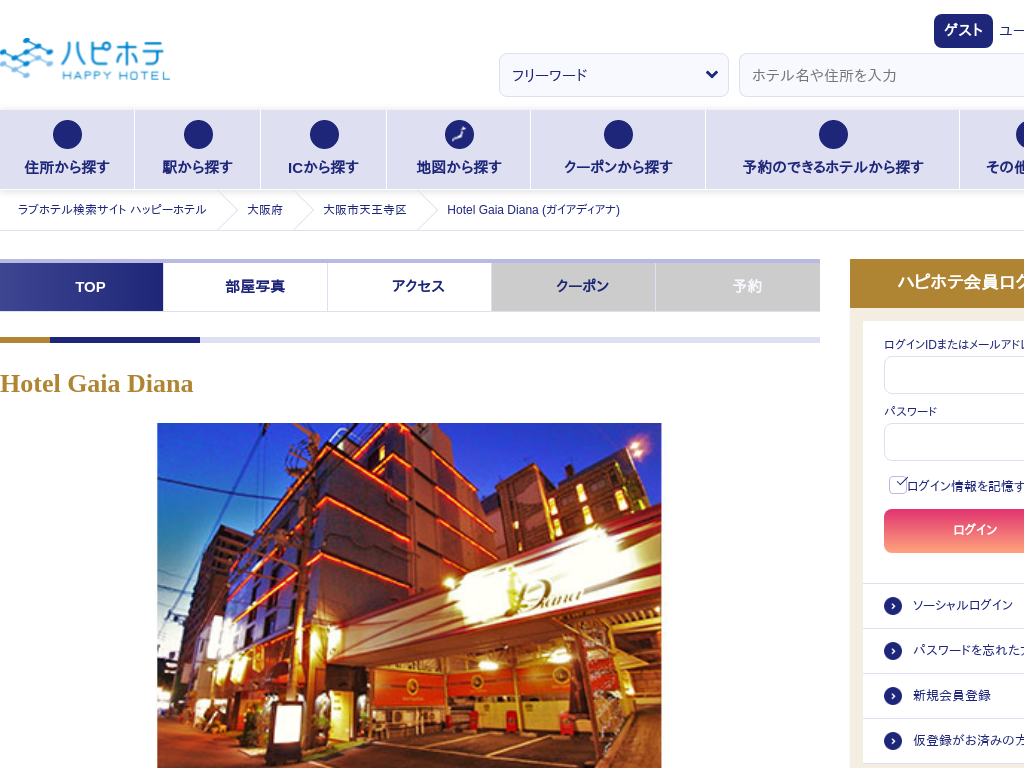Open the フリーワード search type dropdown
1024x768 pixels.
614,75
